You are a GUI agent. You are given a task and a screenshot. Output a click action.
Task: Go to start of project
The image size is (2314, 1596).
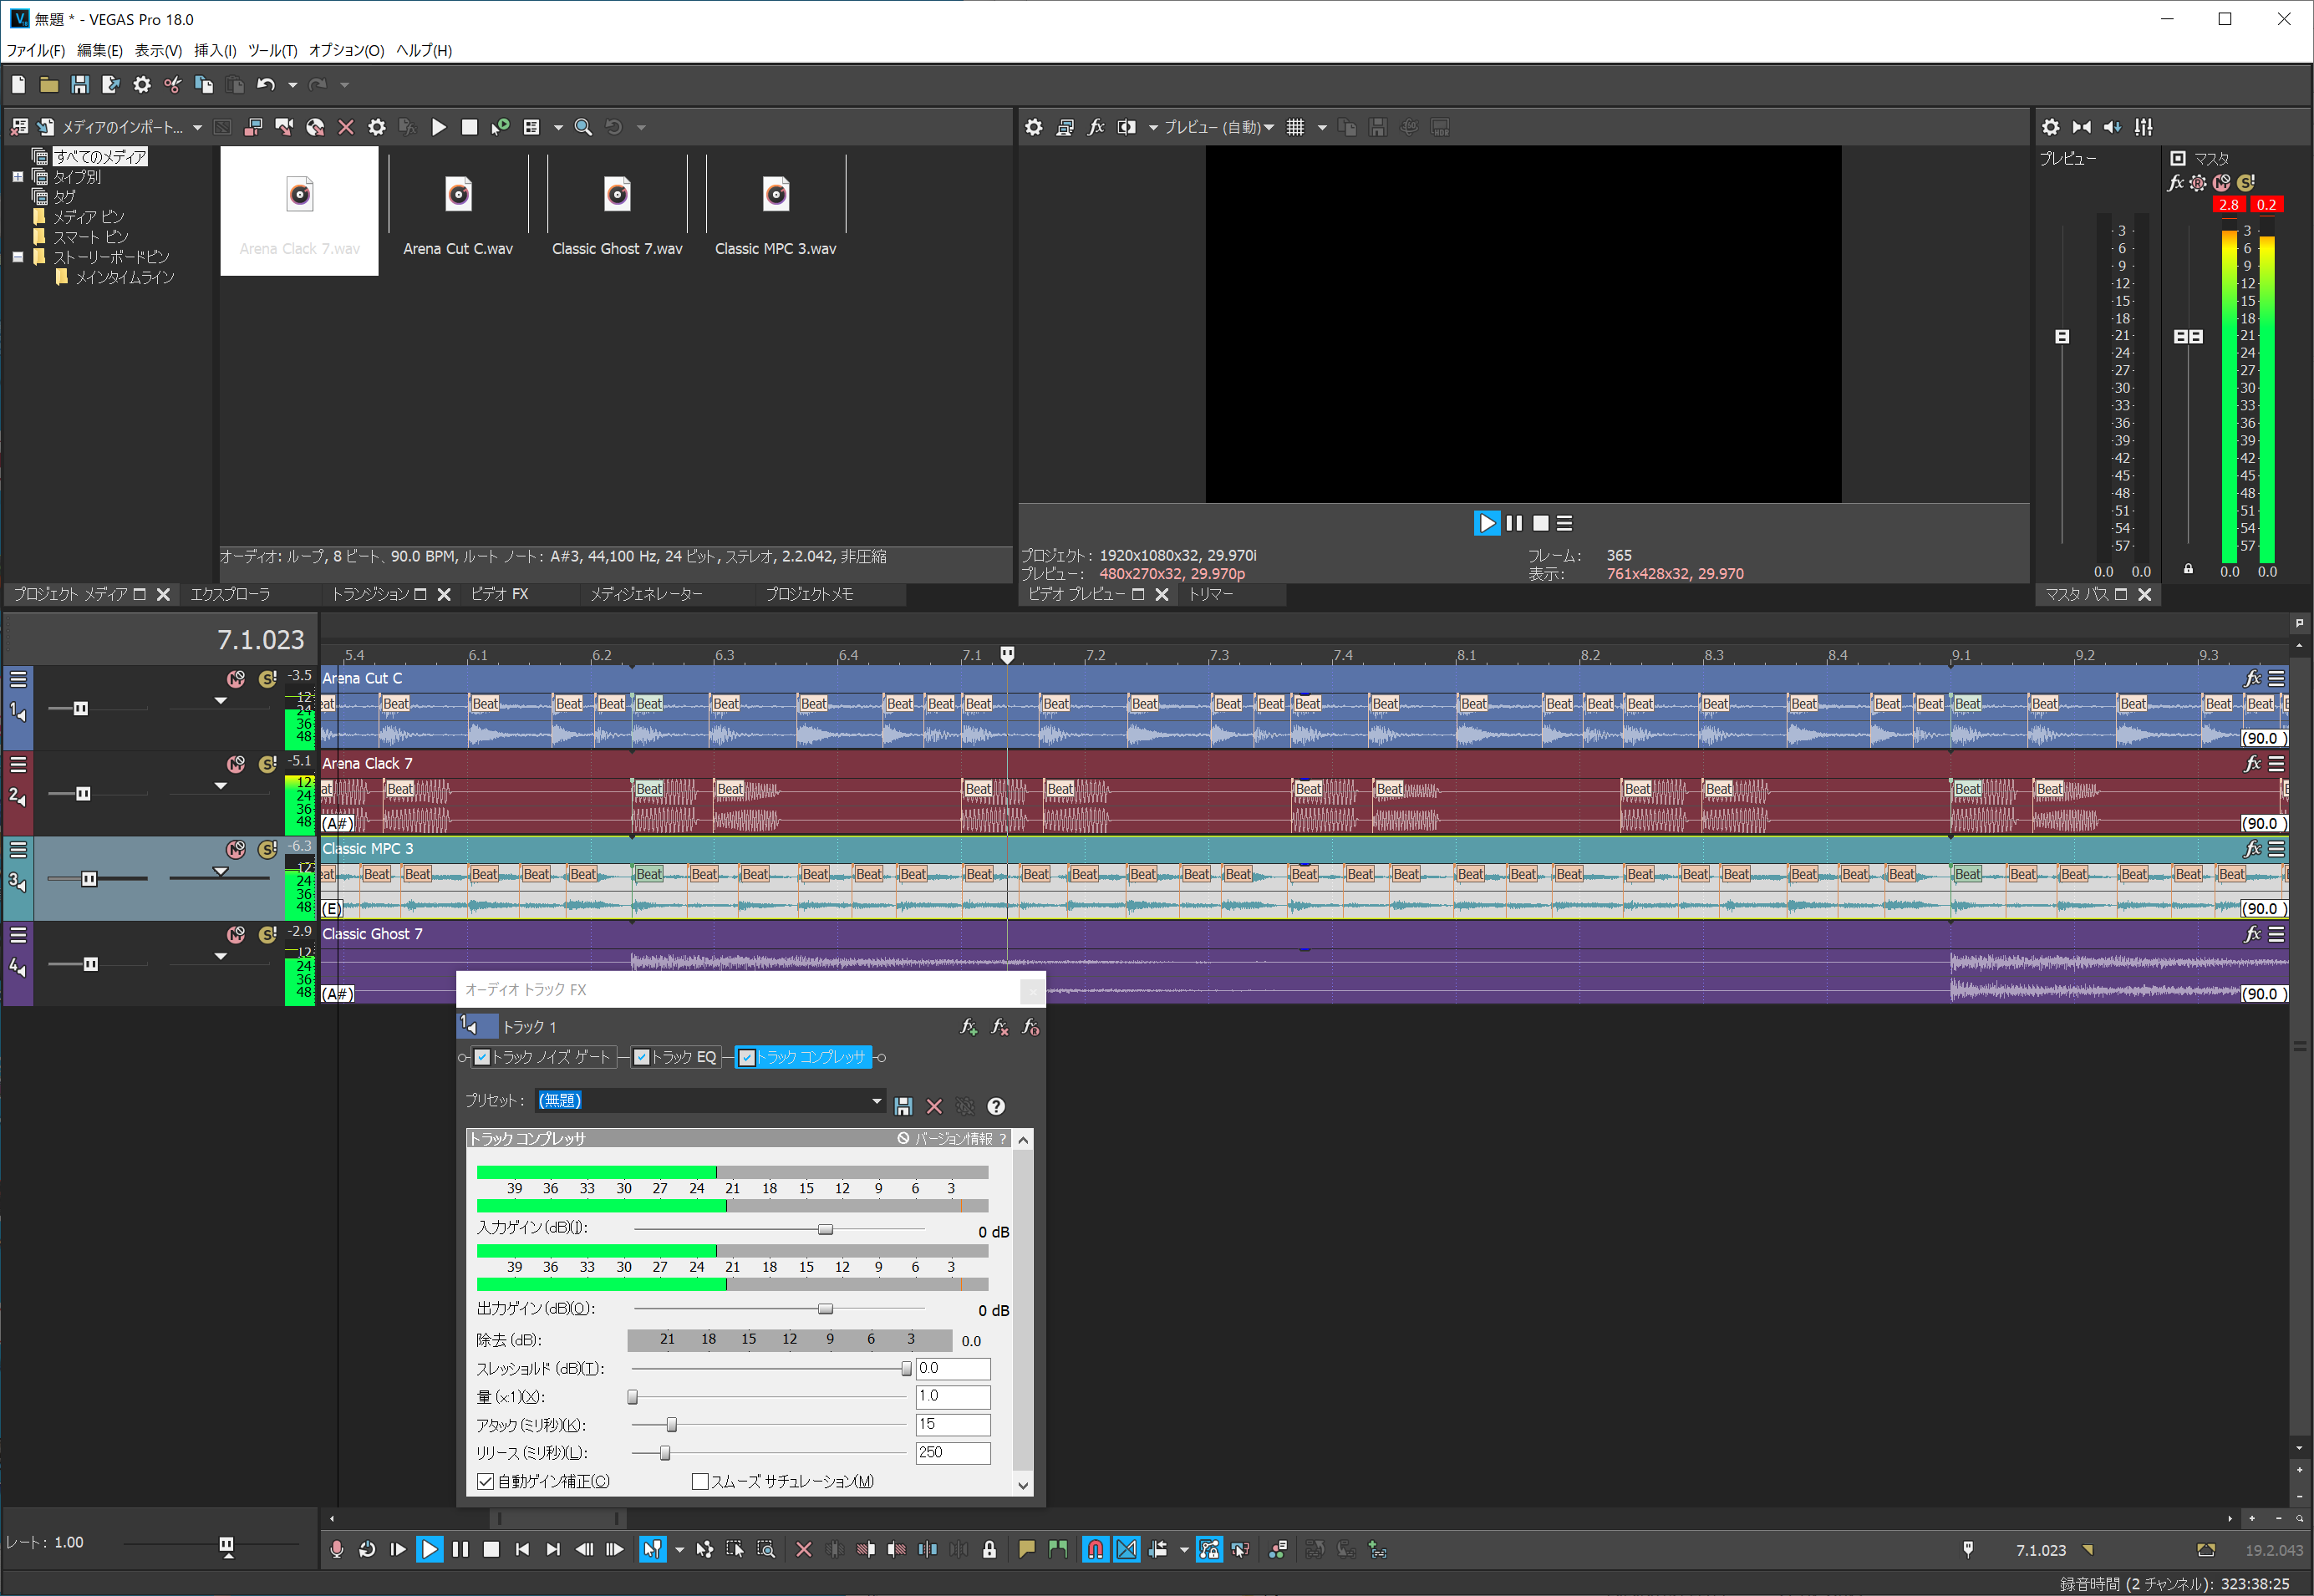click(522, 1549)
